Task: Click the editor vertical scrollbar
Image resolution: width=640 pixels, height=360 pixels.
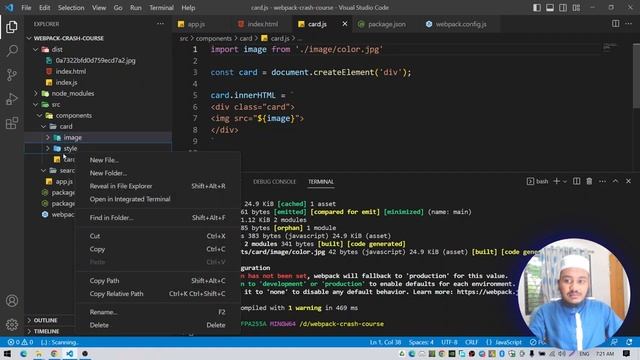Action: [637, 76]
